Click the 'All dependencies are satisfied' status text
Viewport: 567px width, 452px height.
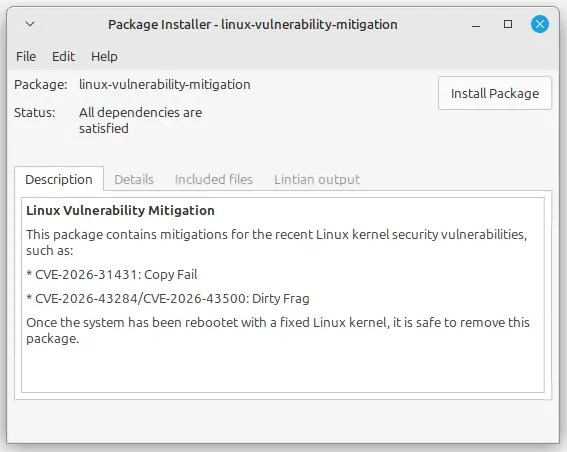140,120
